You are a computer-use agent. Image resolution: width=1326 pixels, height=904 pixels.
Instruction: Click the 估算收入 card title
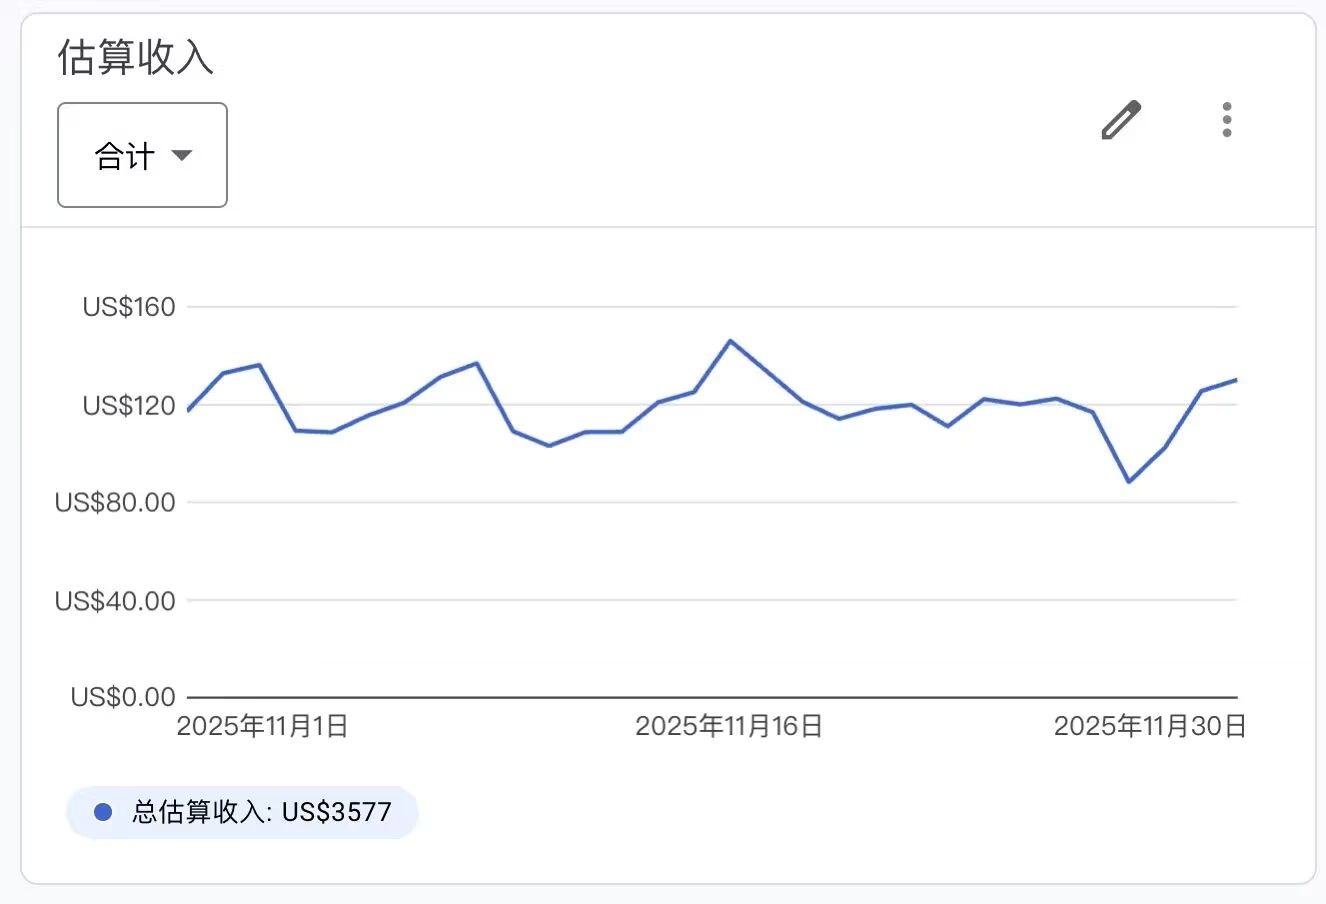134,58
